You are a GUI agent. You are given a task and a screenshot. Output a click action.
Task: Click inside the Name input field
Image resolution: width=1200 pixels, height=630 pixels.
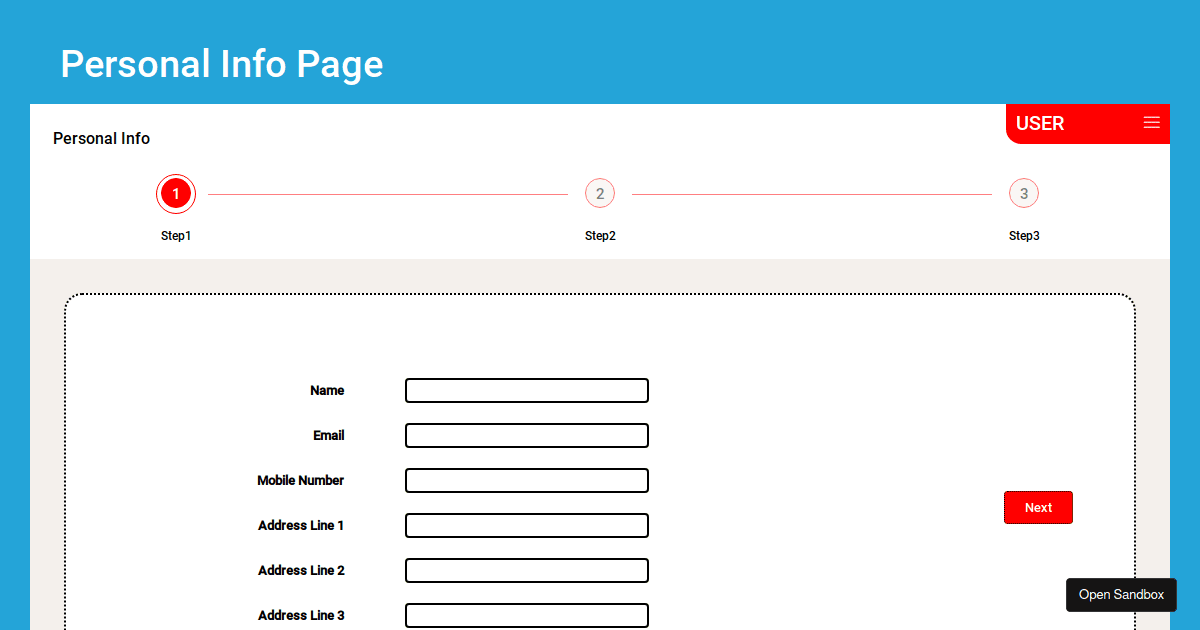coord(526,390)
